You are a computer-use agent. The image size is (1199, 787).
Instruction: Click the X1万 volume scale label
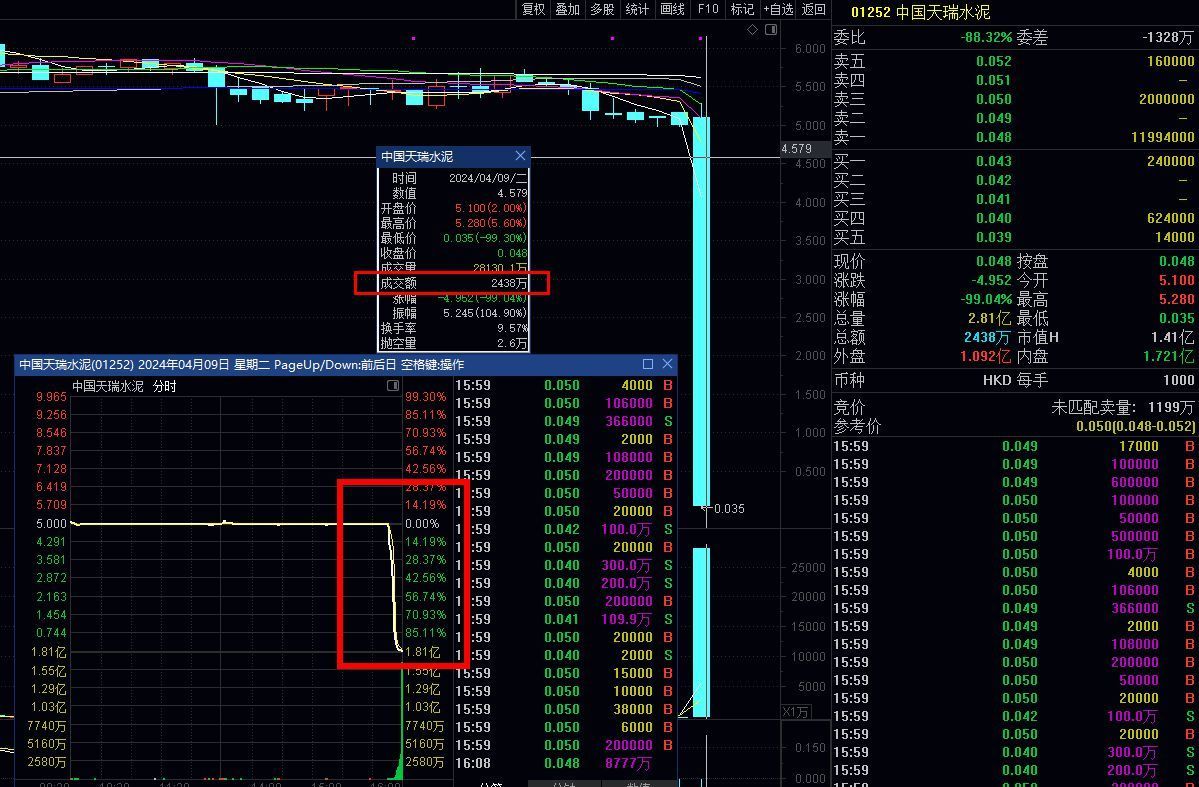pos(795,712)
